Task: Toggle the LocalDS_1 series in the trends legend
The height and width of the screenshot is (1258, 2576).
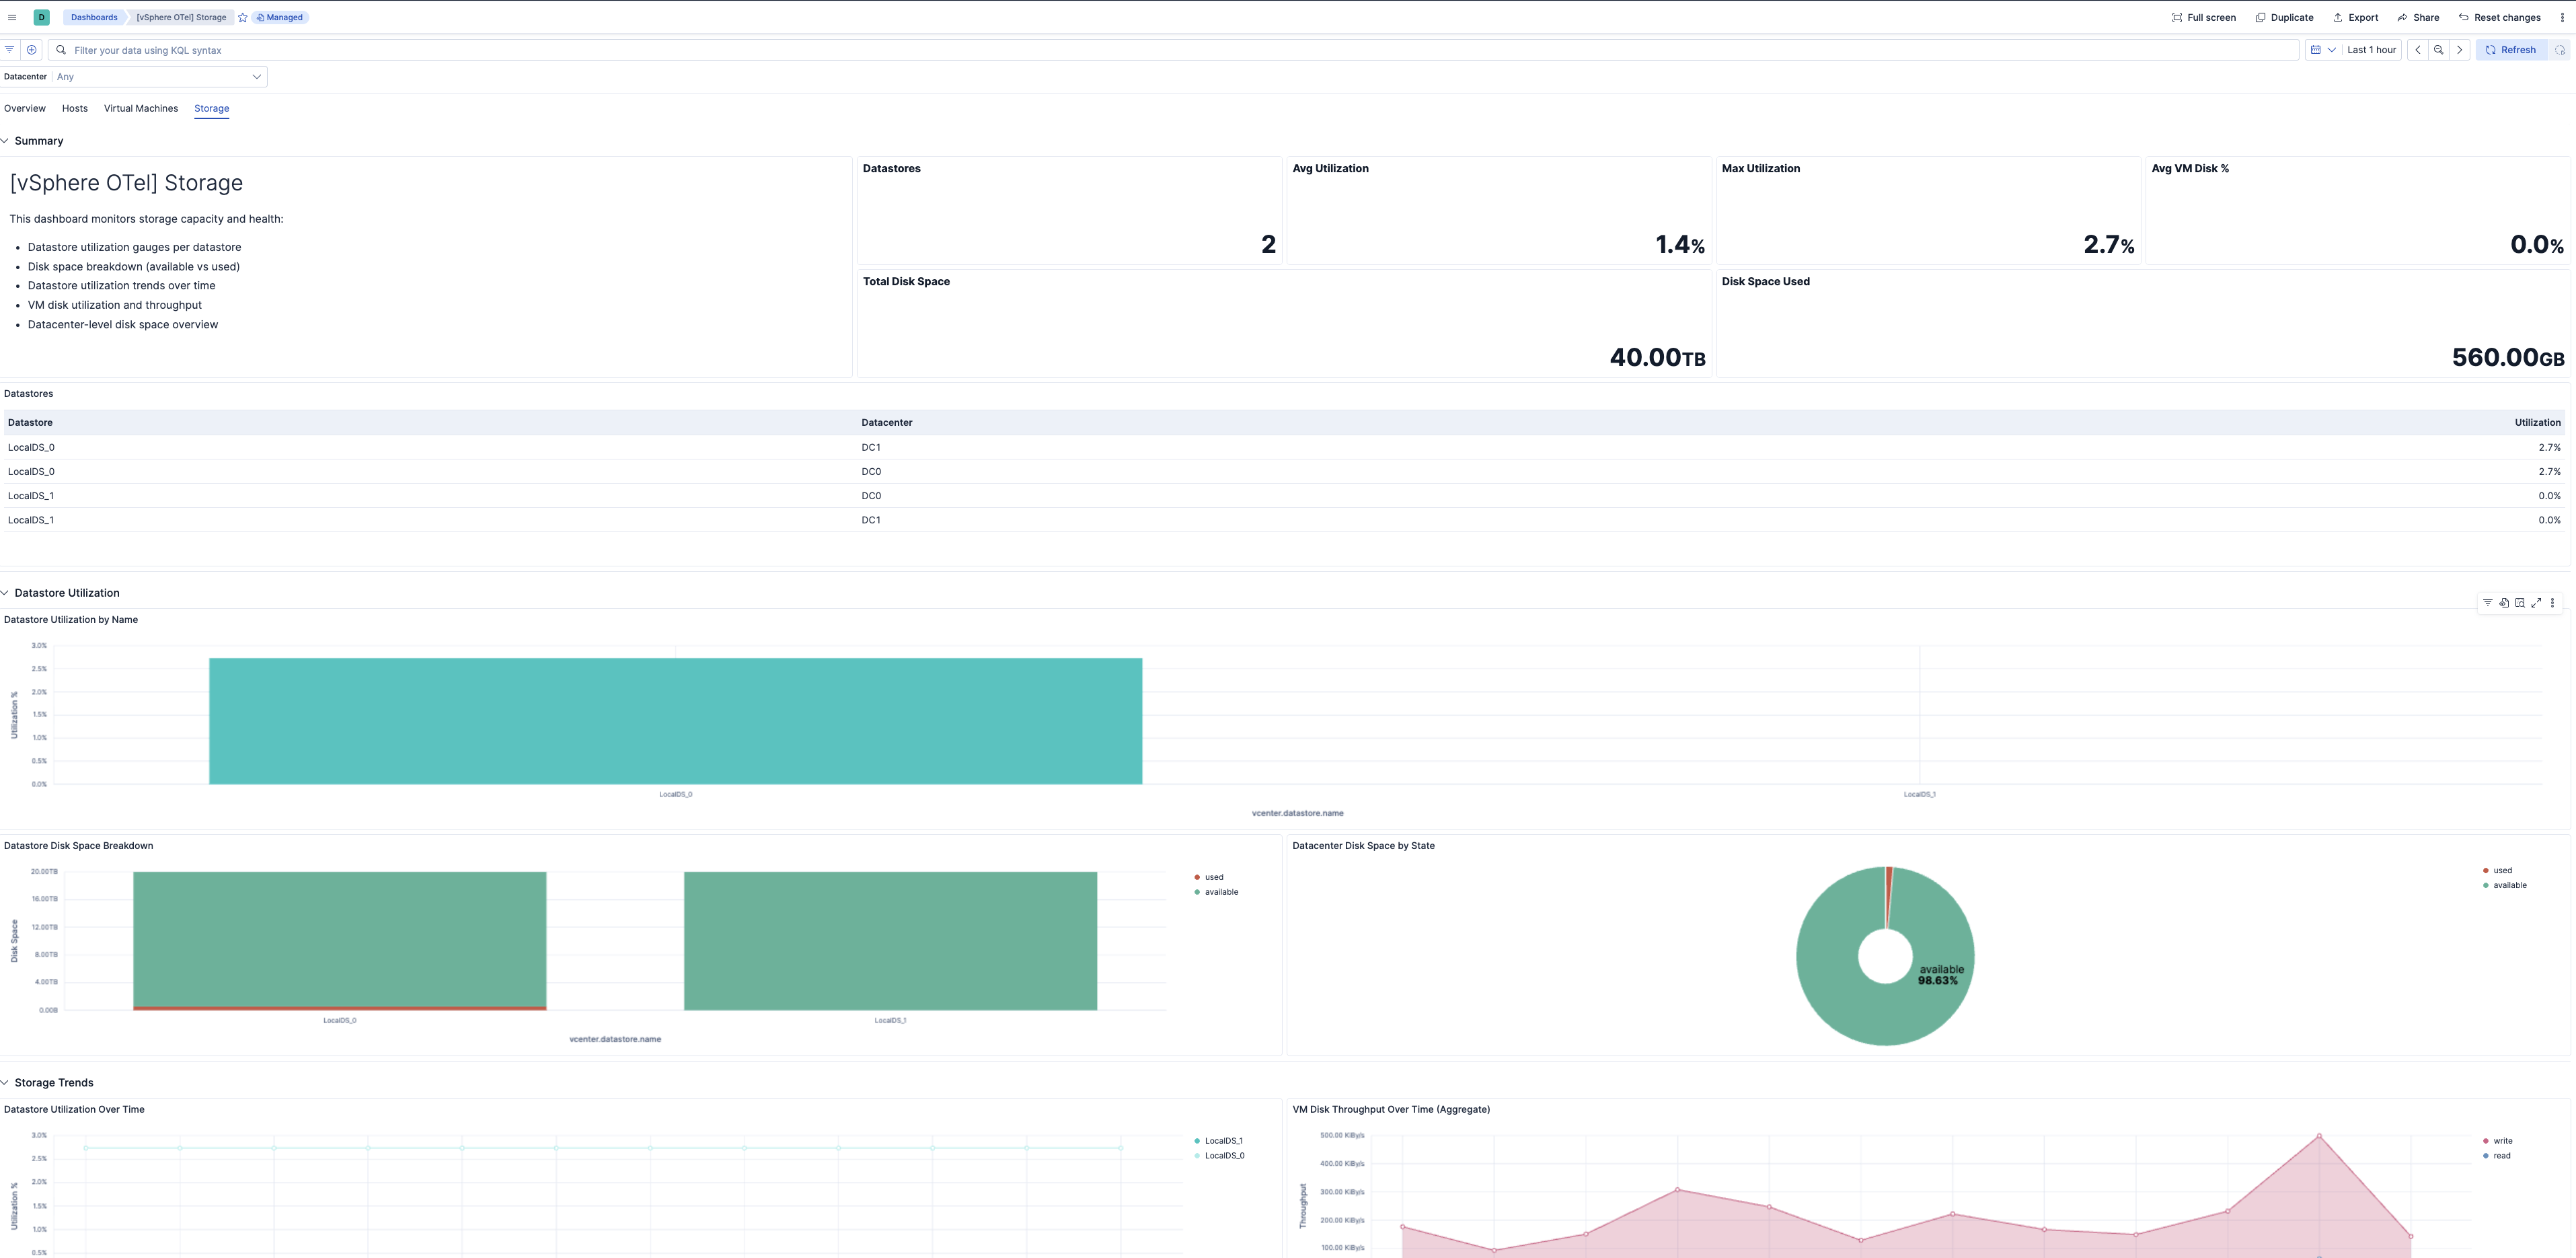Action: pyautogui.click(x=1221, y=1140)
